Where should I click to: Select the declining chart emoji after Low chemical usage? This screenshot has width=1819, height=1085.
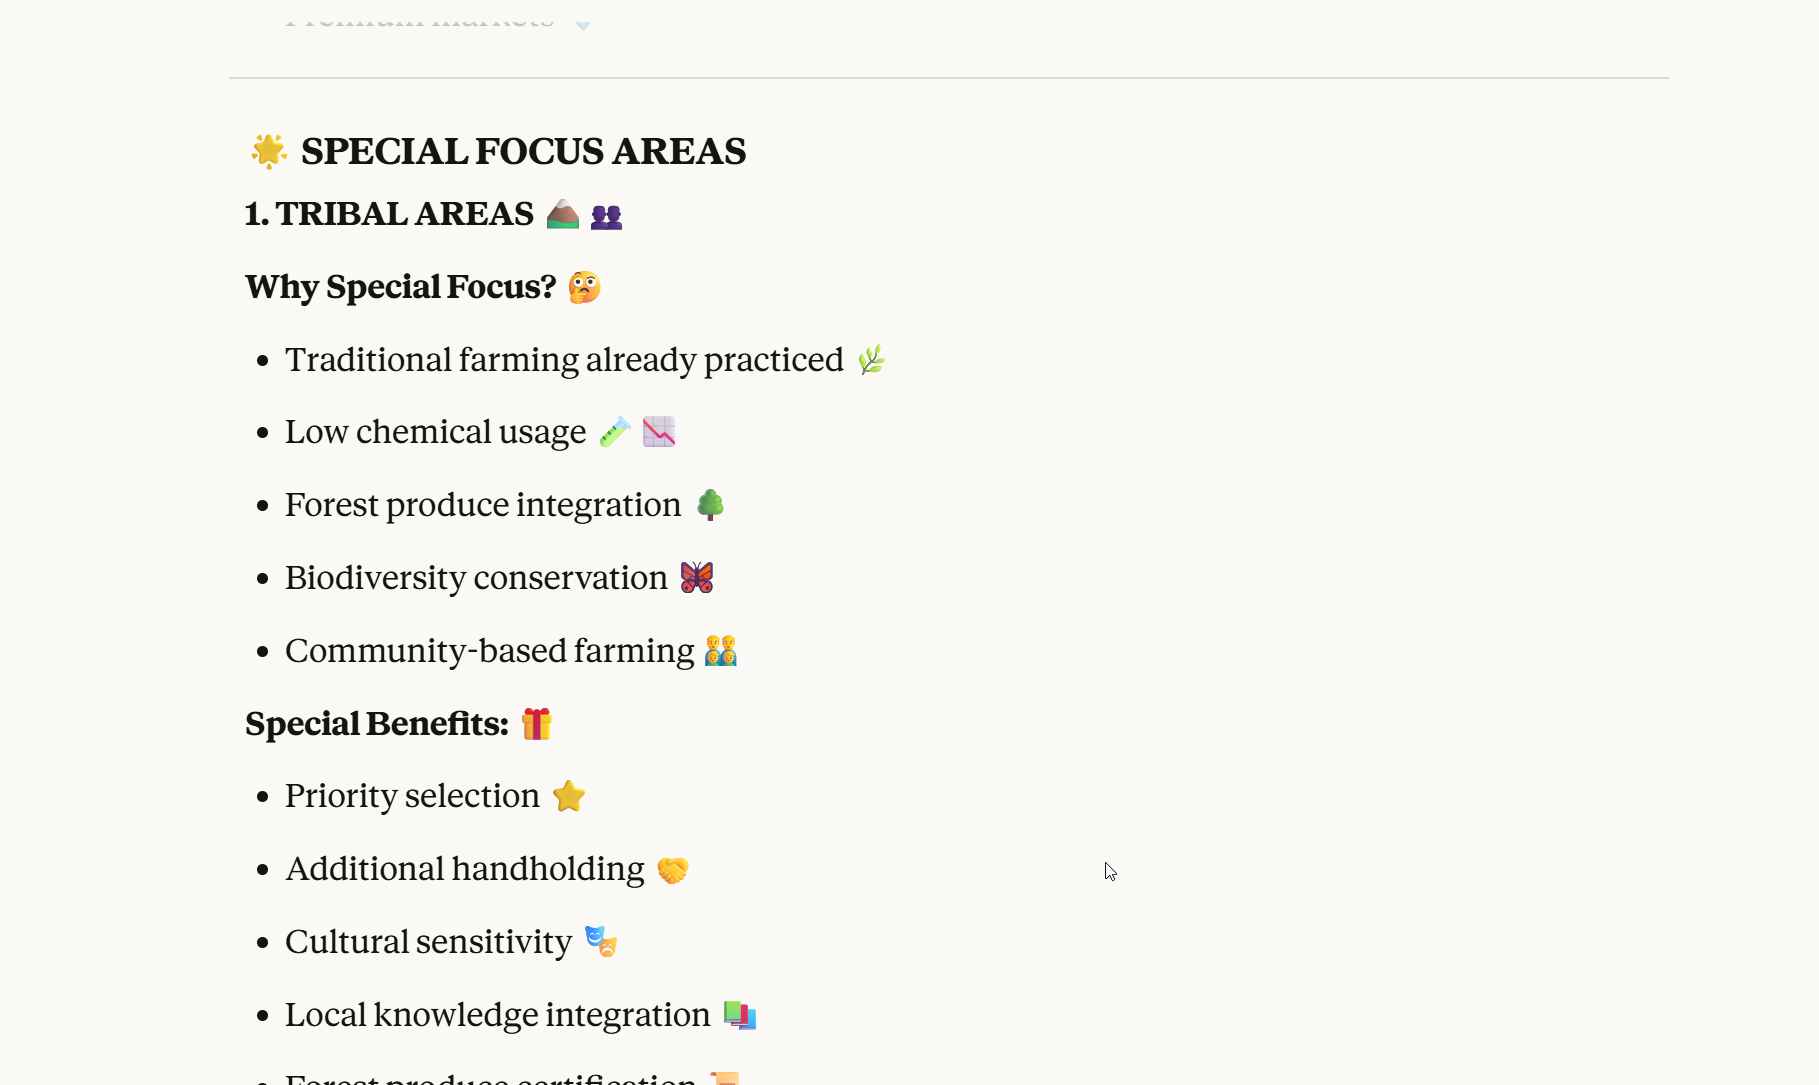[659, 432]
